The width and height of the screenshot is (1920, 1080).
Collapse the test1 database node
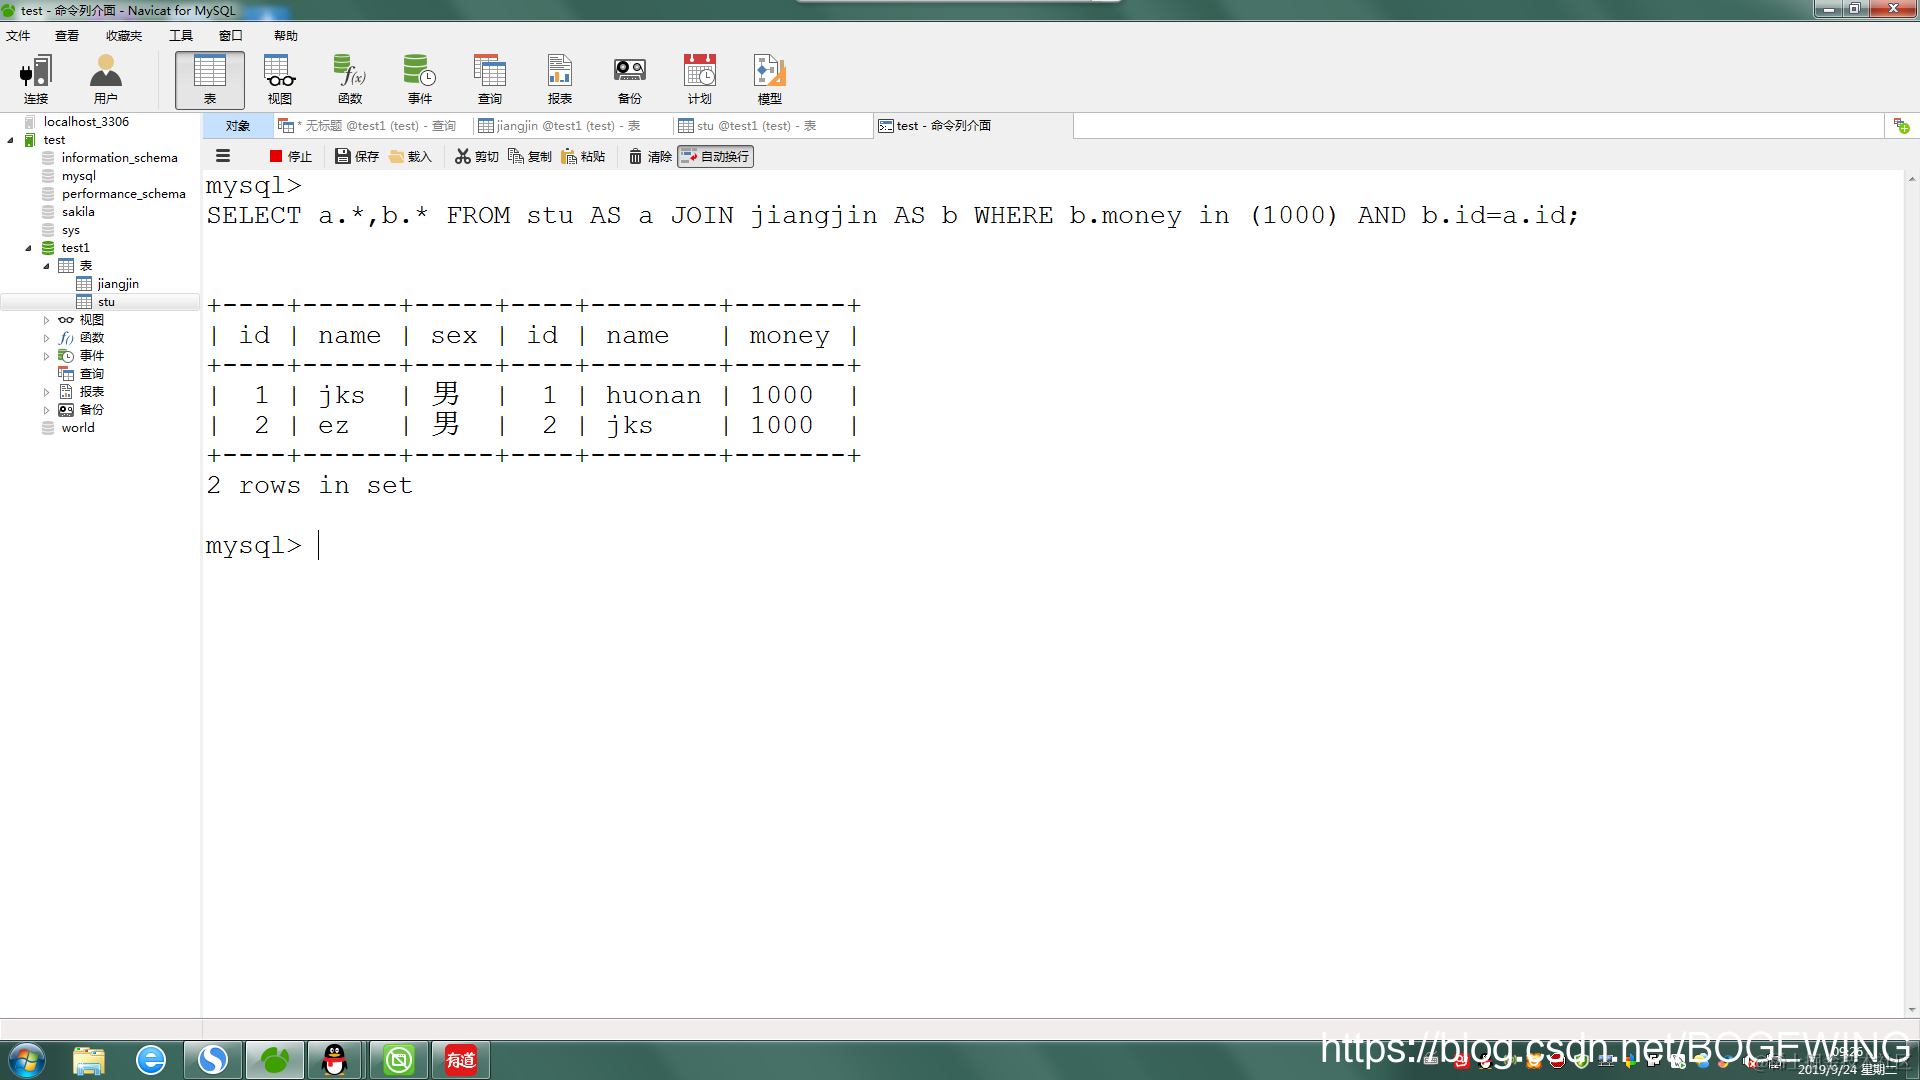28,248
